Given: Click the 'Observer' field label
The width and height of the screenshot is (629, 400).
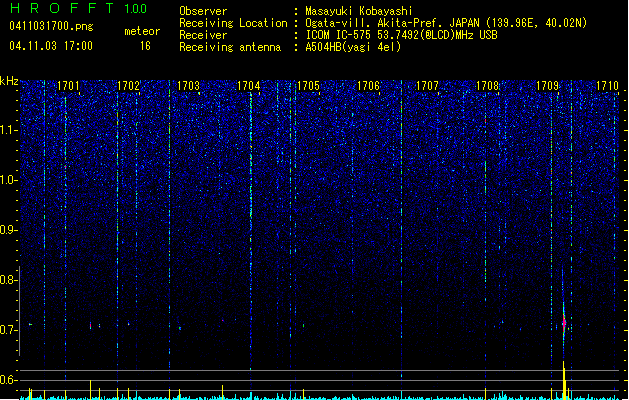Looking at the screenshot, I should [x=203, y=11].
